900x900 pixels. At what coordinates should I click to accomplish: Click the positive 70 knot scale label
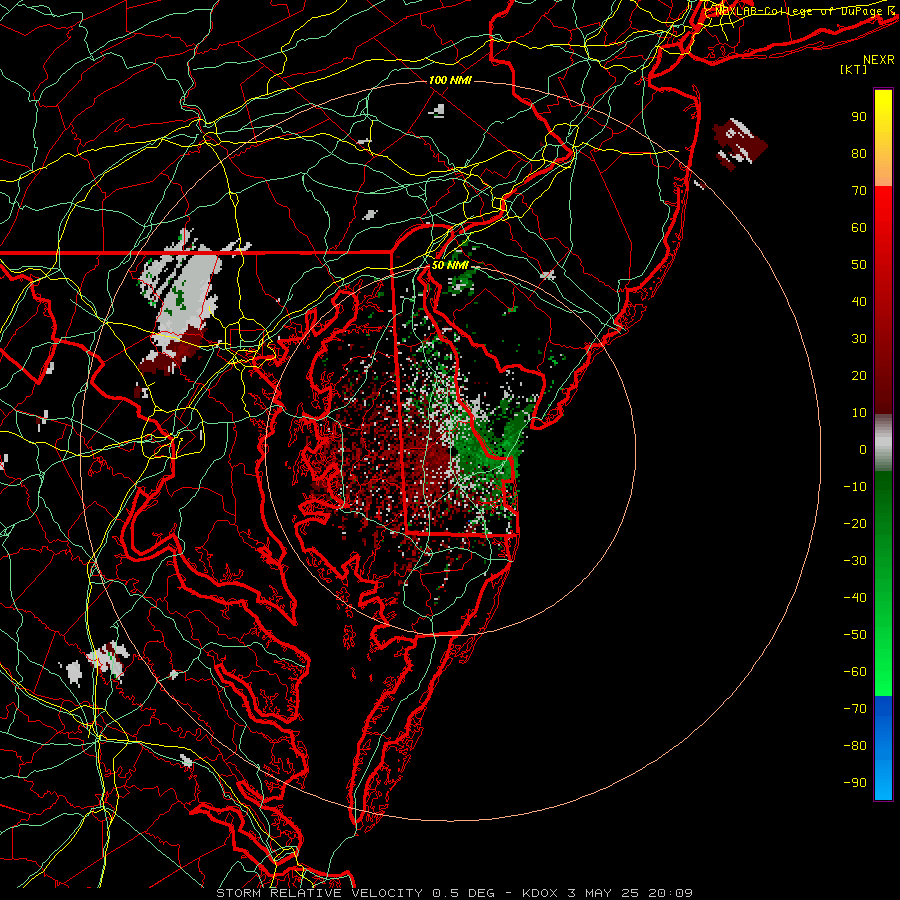859,191
